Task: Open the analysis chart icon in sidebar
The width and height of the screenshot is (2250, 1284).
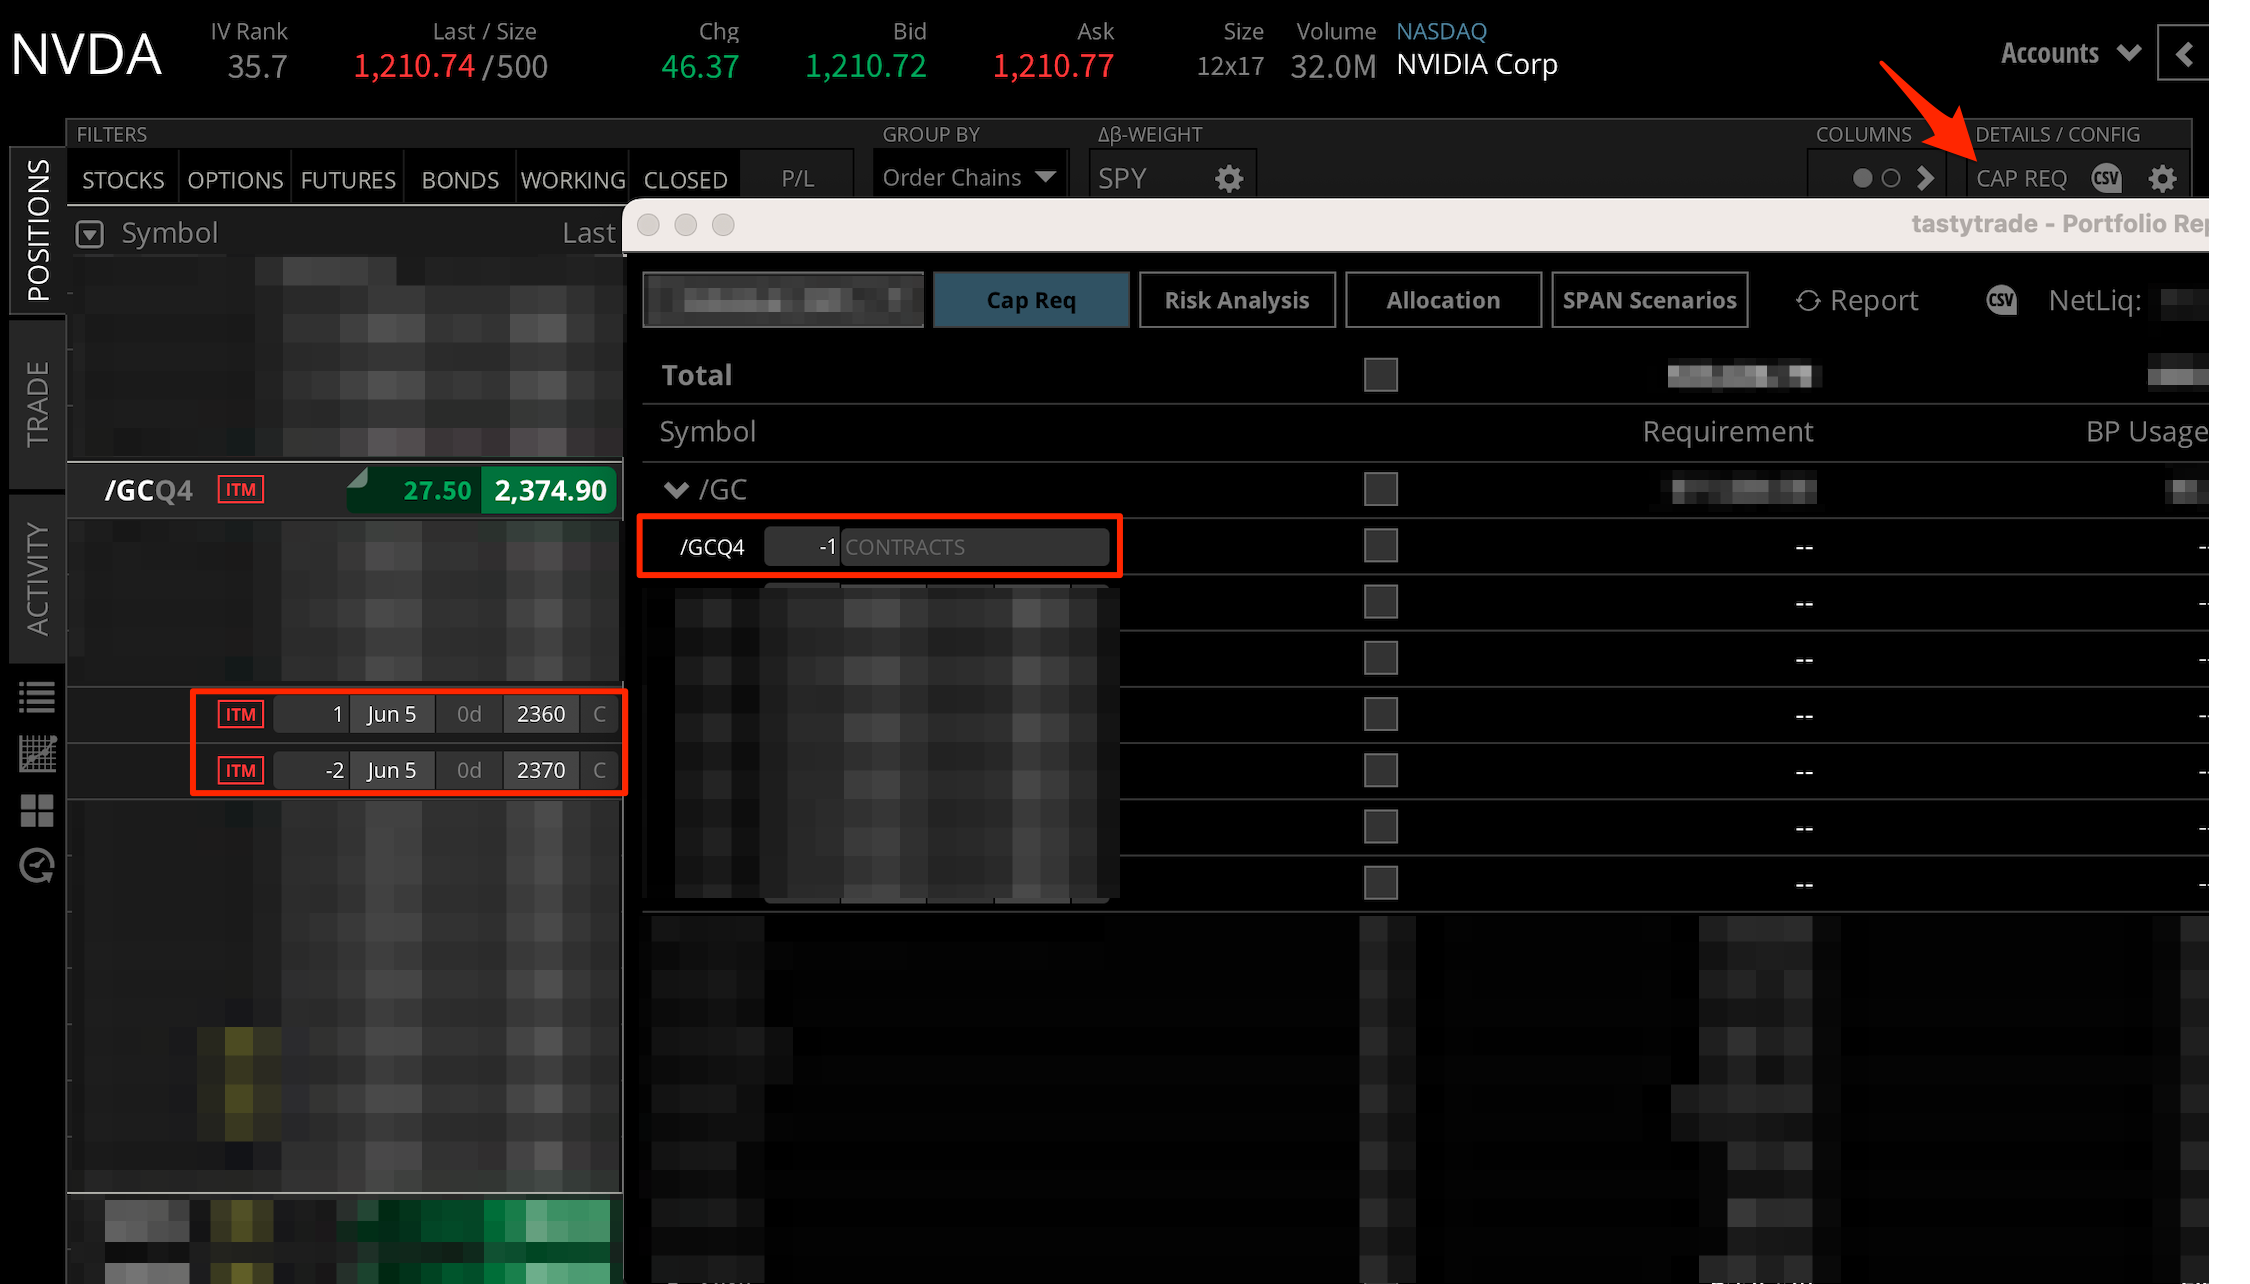Action: click(37, 754)
